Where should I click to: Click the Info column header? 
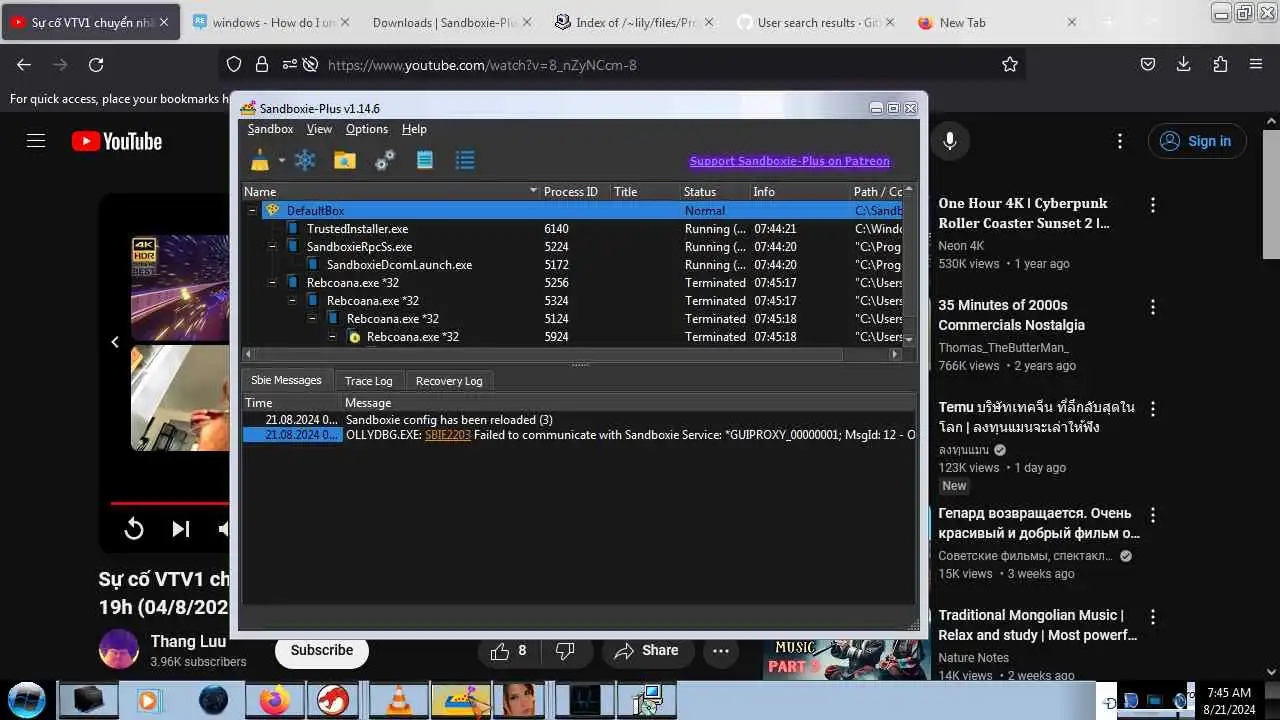[x=798, y=192]
